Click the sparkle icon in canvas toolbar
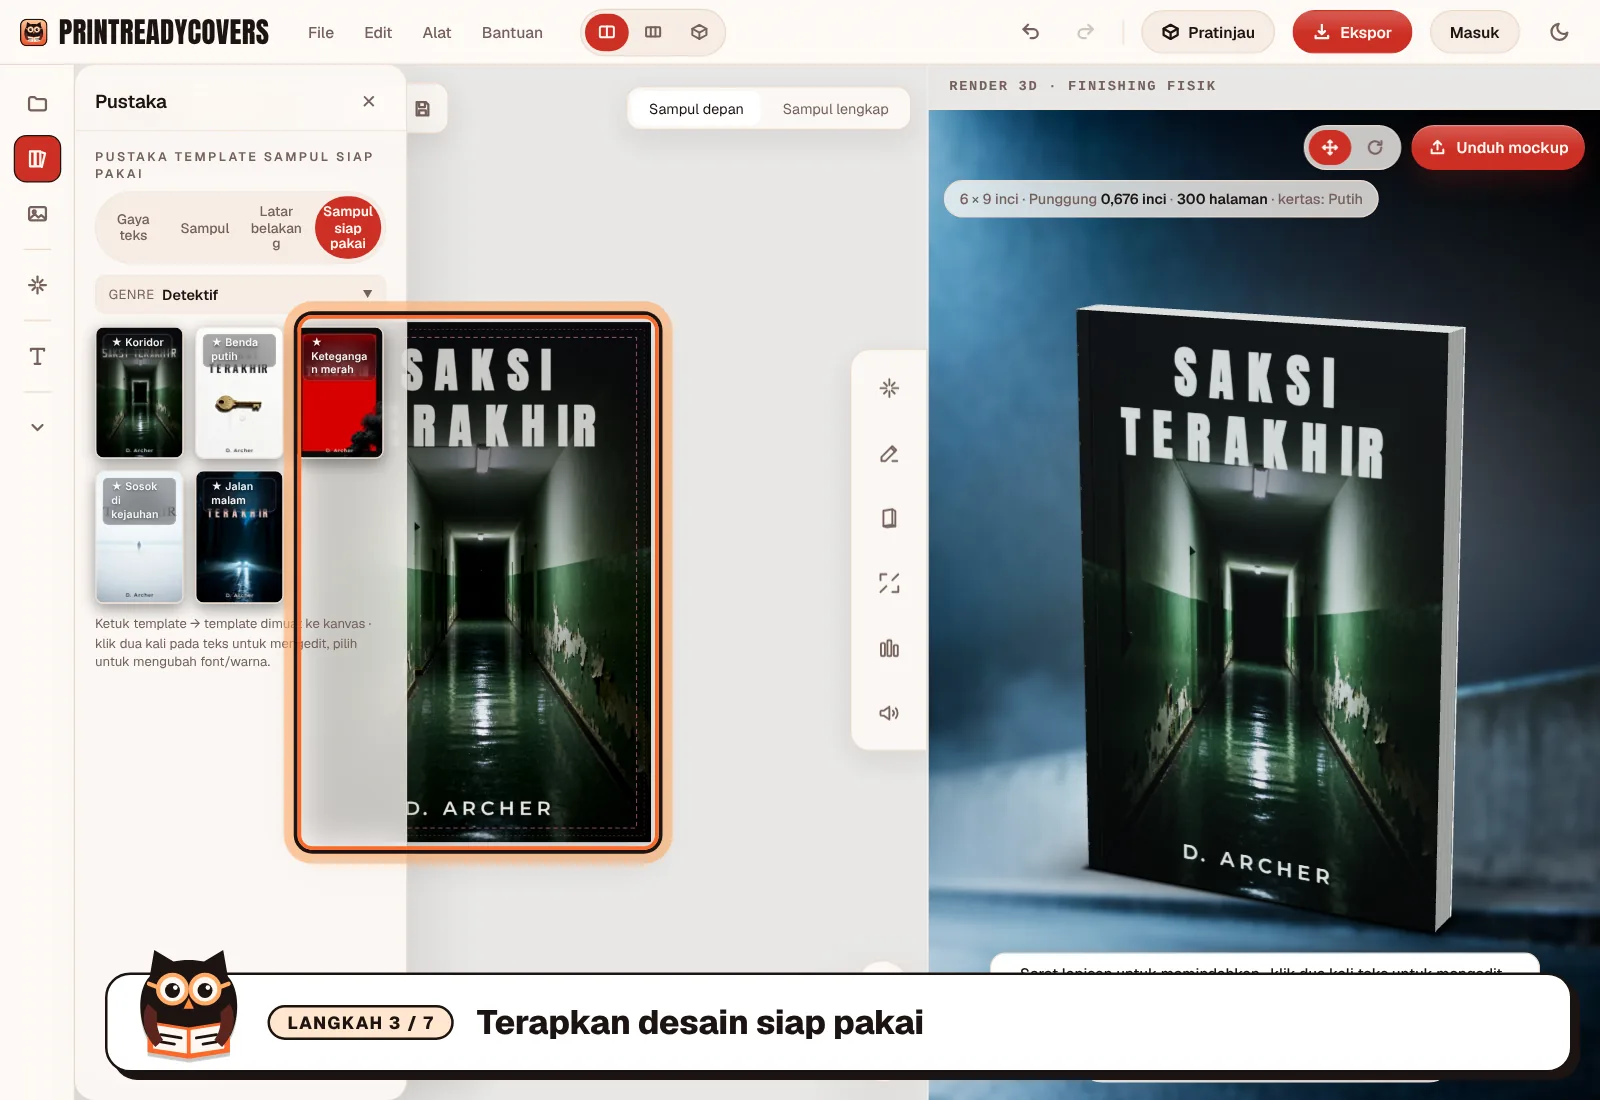1600x1100 pixels. [889, 388]
